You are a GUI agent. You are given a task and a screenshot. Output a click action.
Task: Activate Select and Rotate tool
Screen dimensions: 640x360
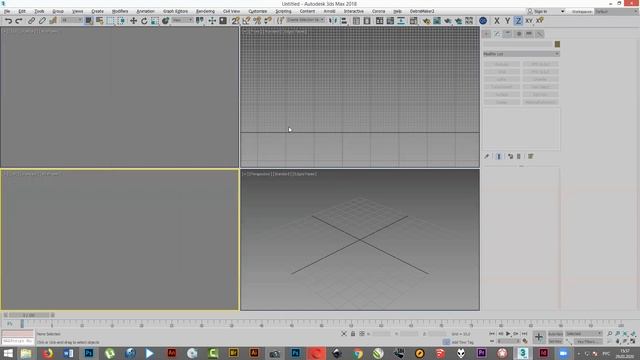pos(144,20)
